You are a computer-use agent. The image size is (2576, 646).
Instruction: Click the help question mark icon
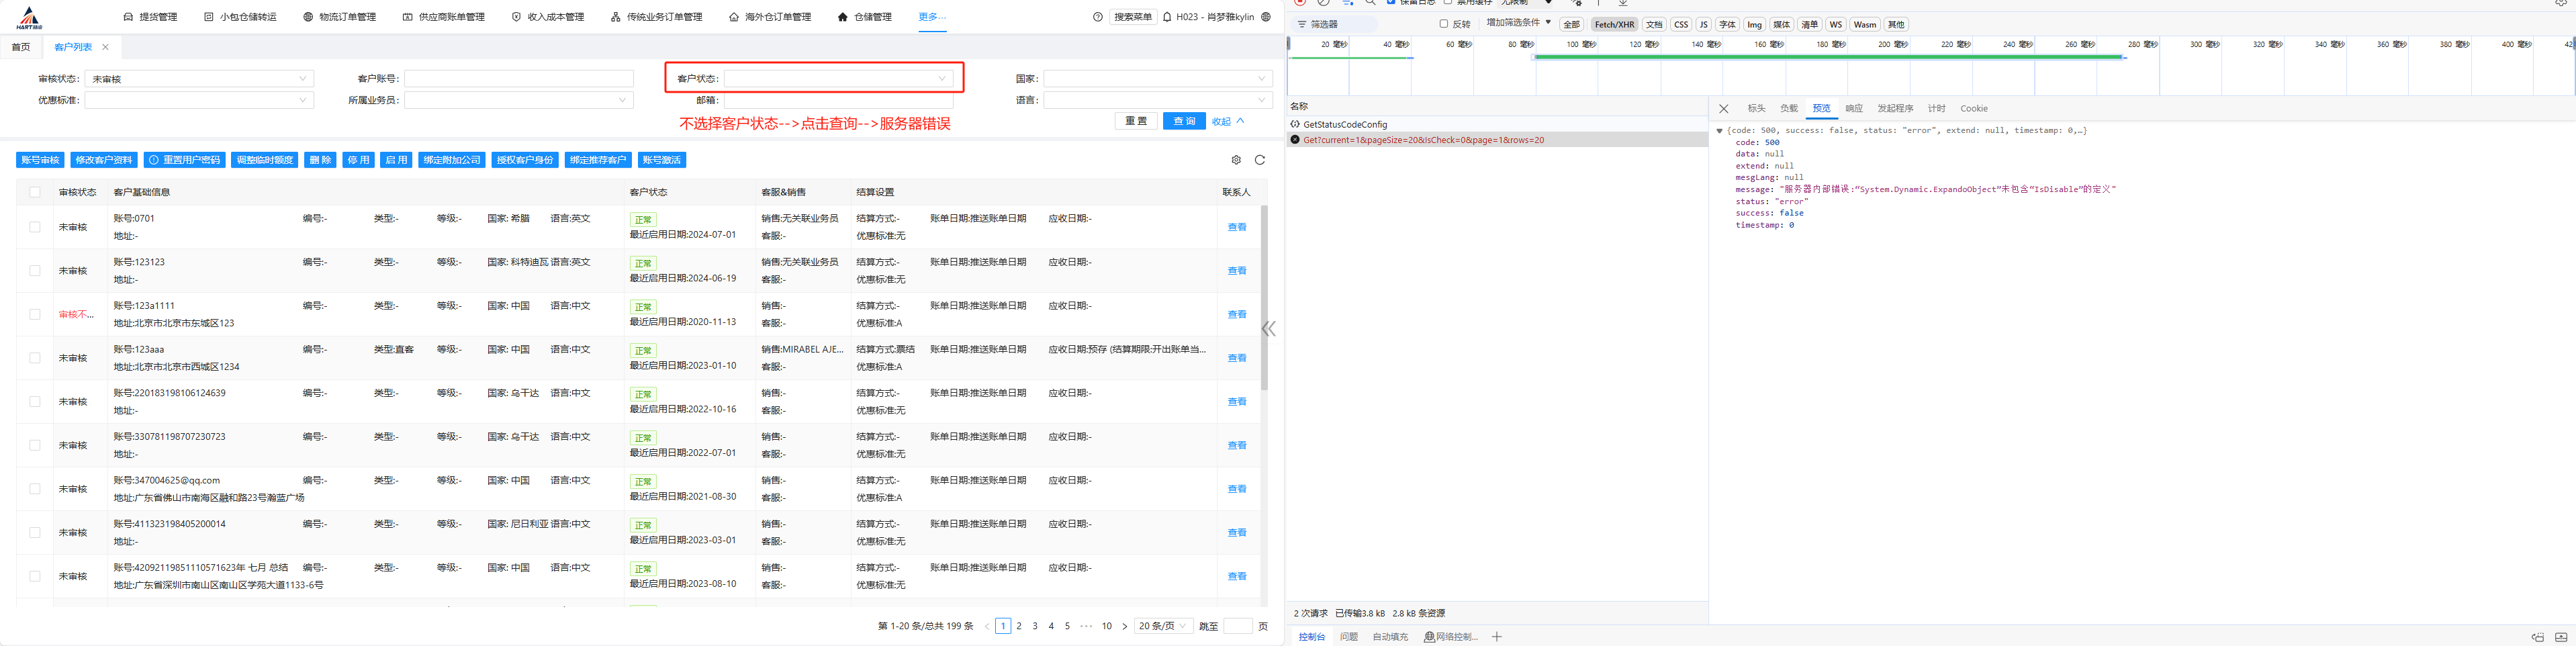point(1098,17)
